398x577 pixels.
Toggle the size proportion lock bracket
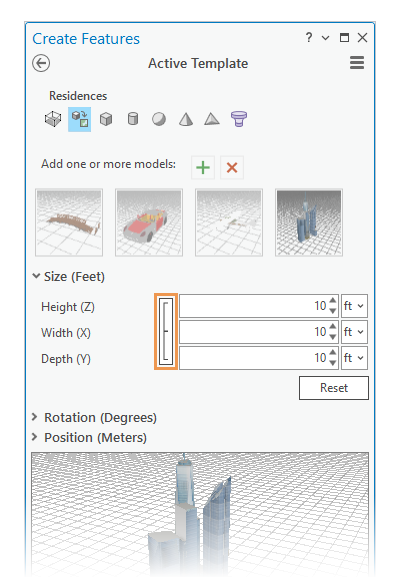click(x=166, y=332)
